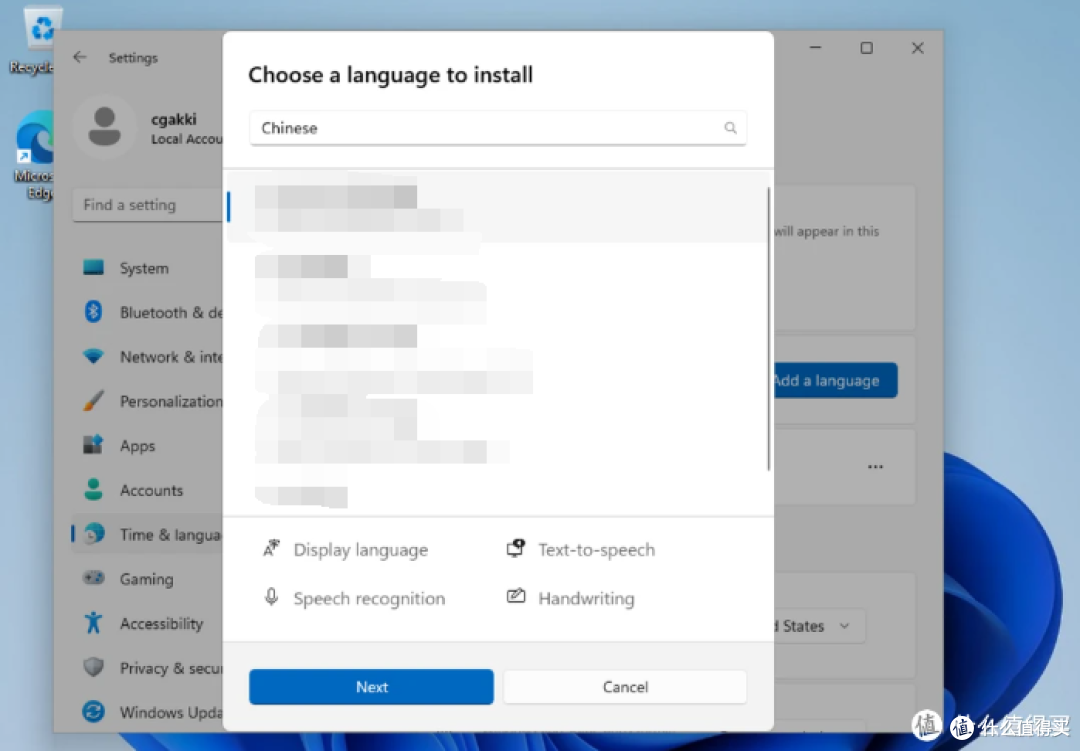Click Speech recognition label text

tap(369, 598)
